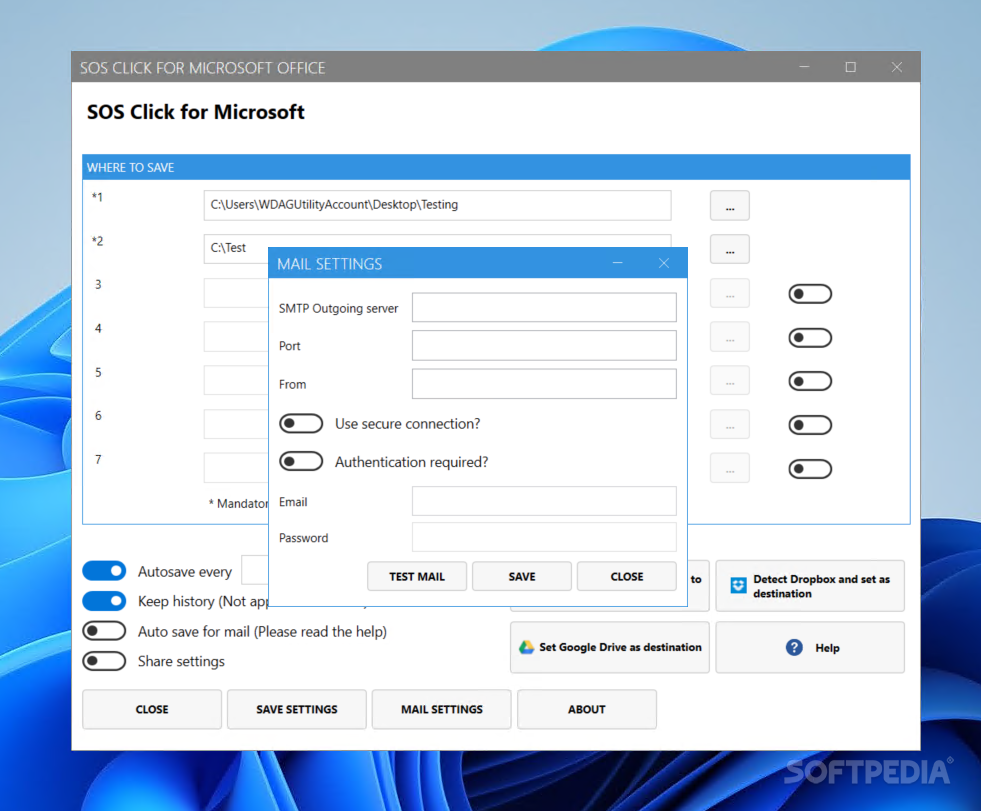This screenshot has height=811, width=981.
Task: Click Set Google Drive as destination
Action: [x=610, y=647]
